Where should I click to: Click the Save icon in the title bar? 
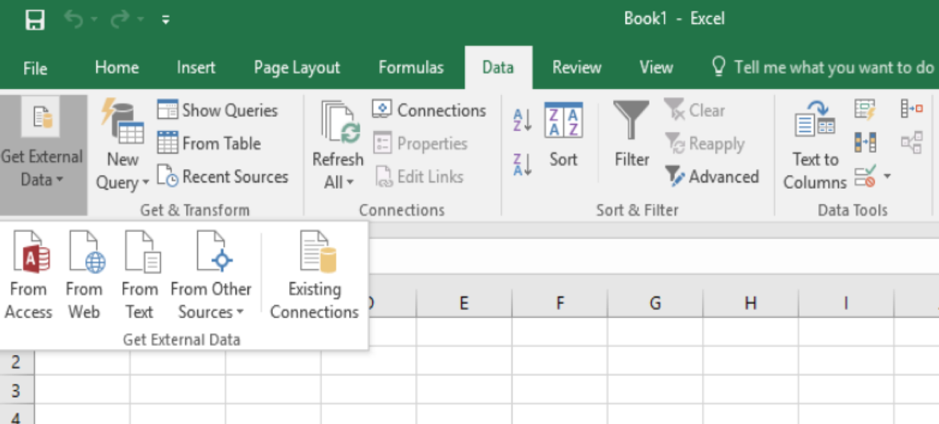pyautogui.click(x=35, y=20)
